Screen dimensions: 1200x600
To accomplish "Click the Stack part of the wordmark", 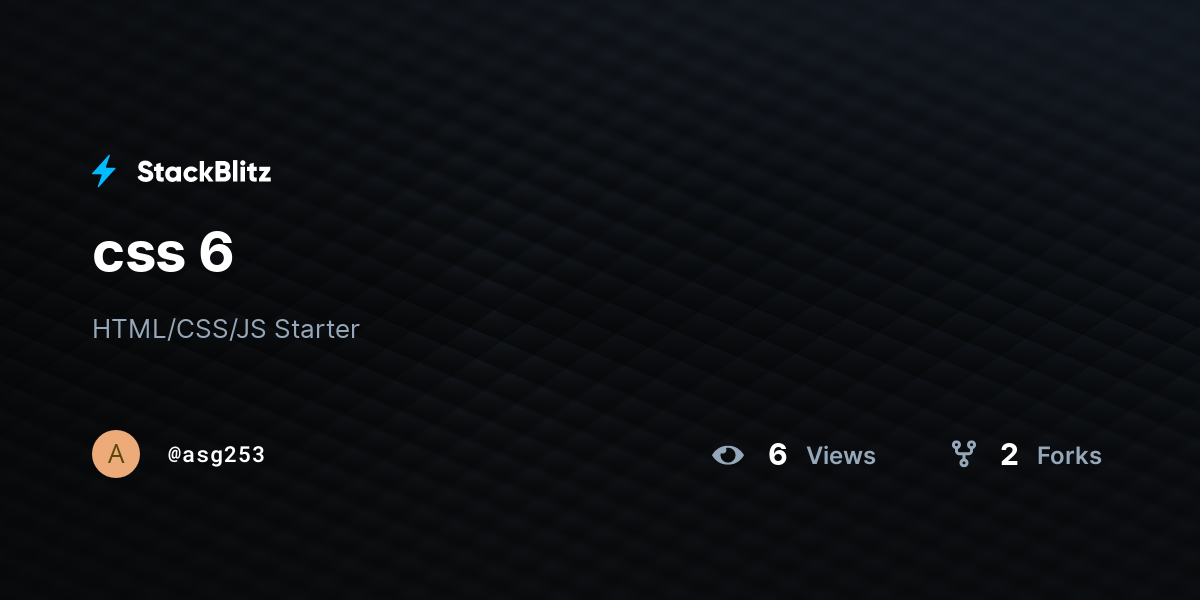I will [170, 172].
